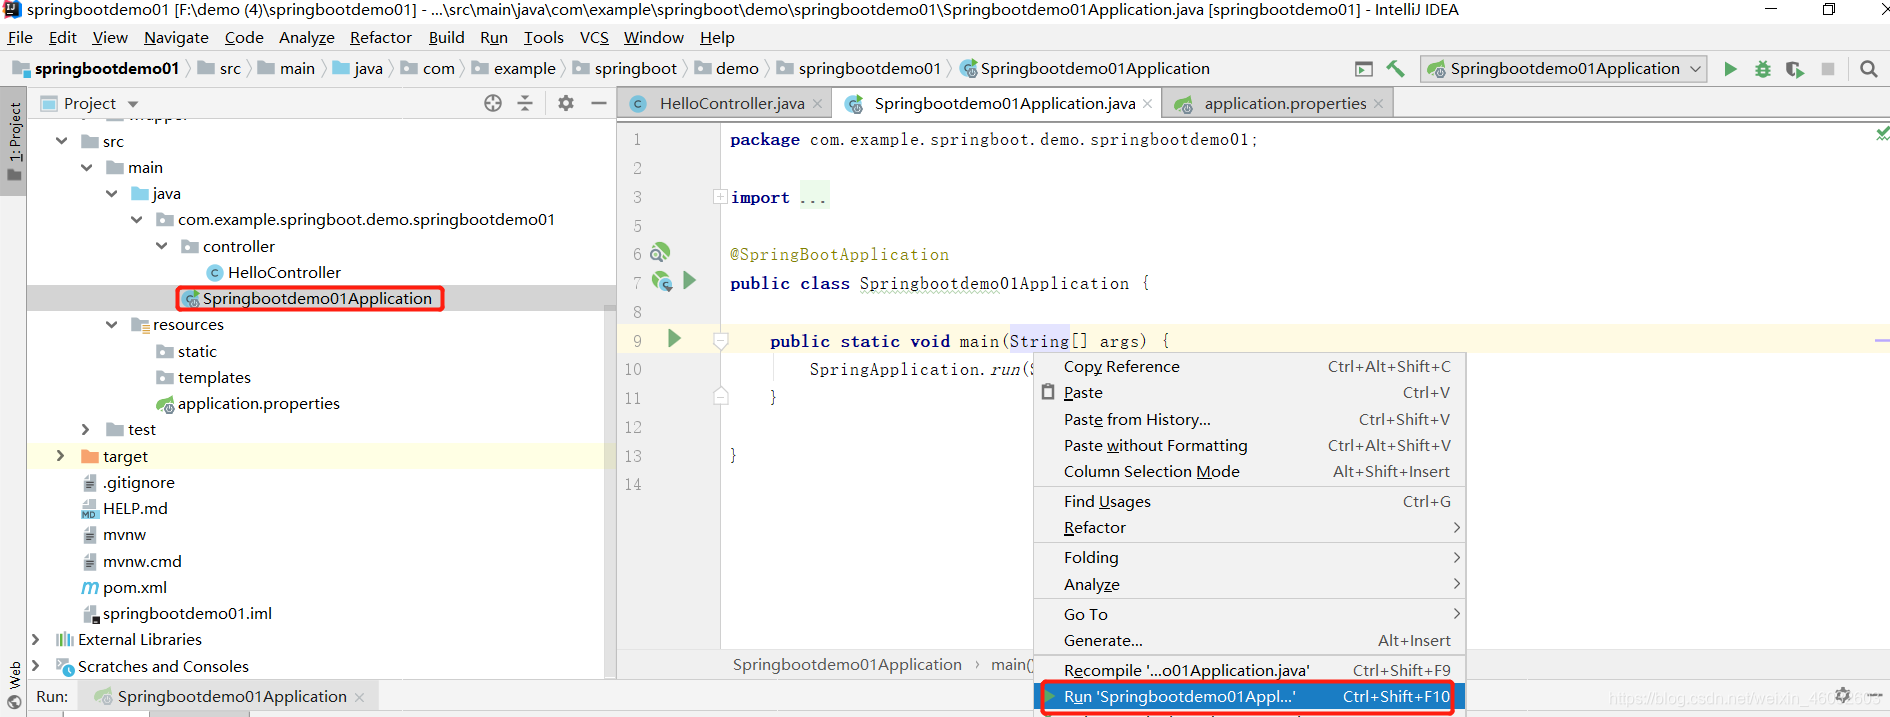Image resolution: width=1890 pixels, height=717 pixels.
Task: Toggle the Web side tool window
Action: click(x=14, y=685)
